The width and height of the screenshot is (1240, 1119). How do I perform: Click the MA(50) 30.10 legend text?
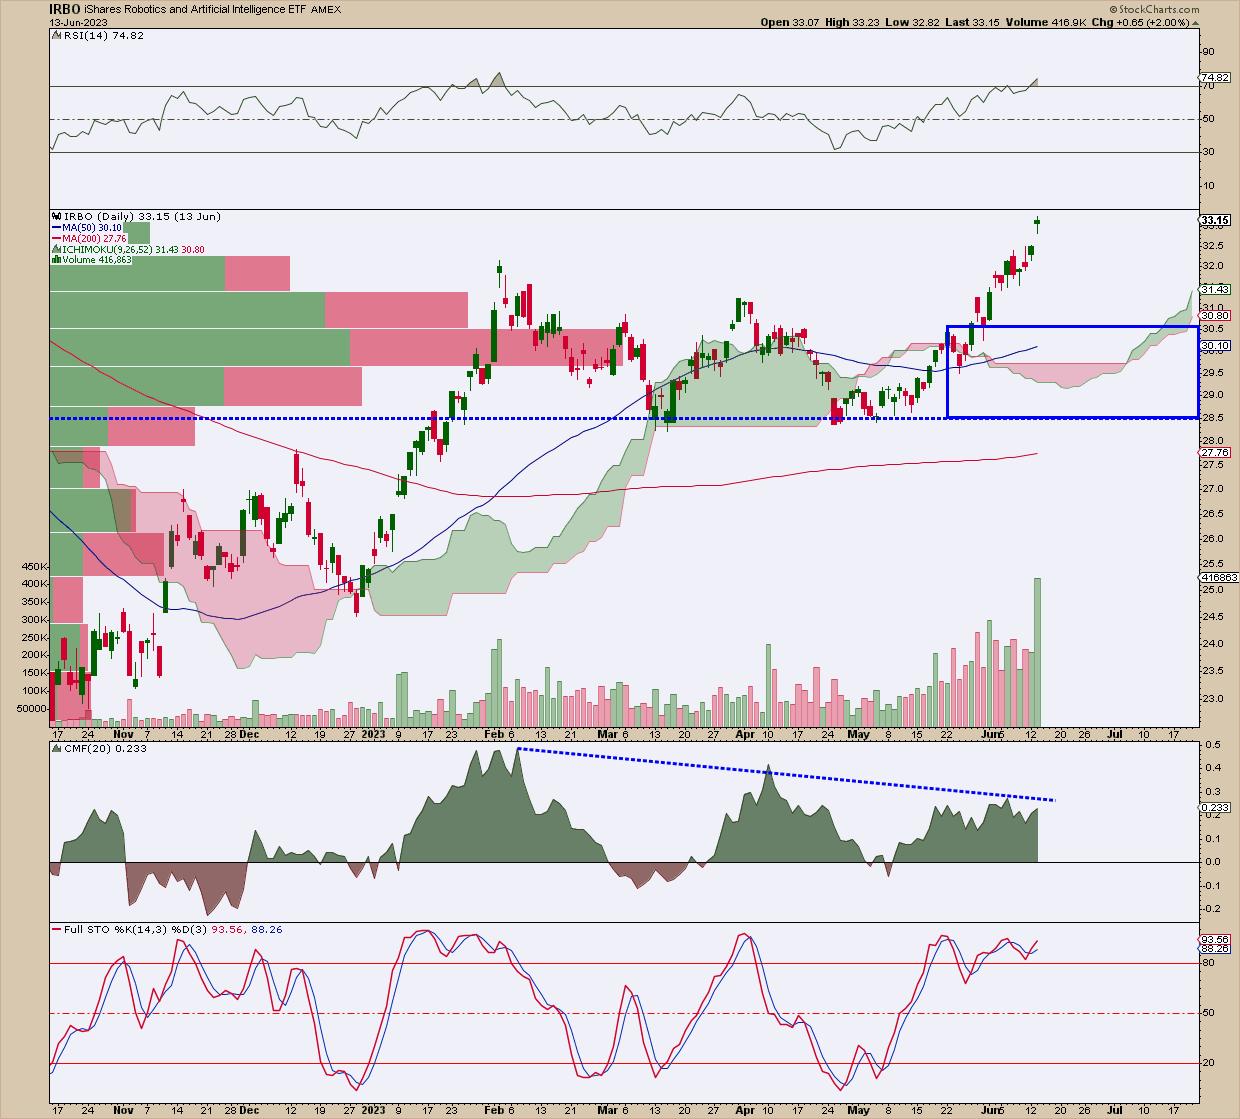94,227
